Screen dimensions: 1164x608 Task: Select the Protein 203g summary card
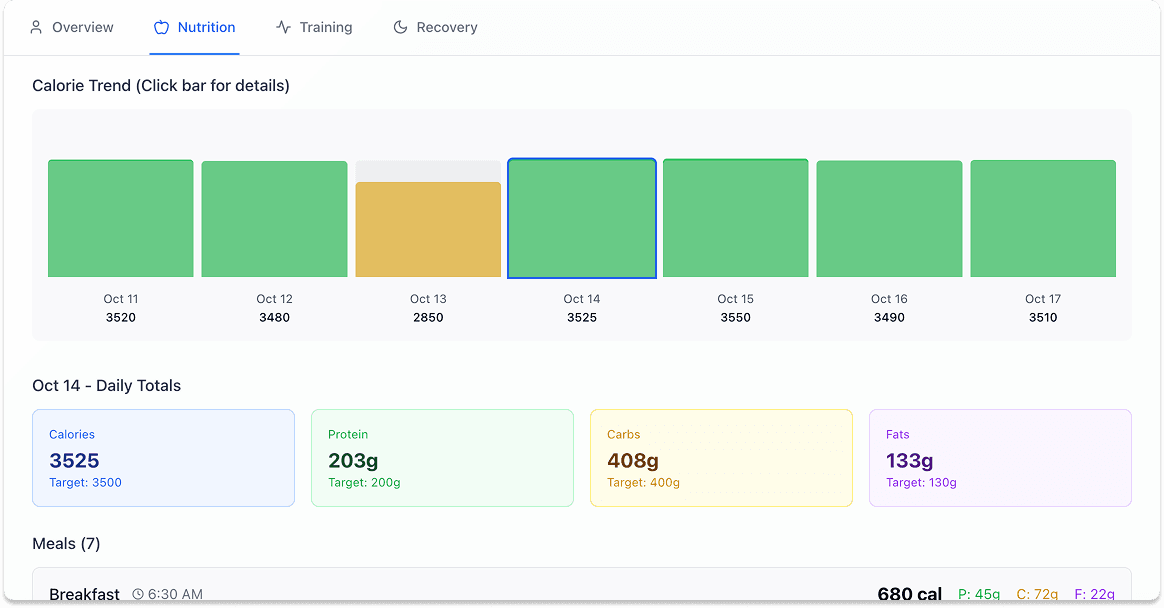click(442, 458)
